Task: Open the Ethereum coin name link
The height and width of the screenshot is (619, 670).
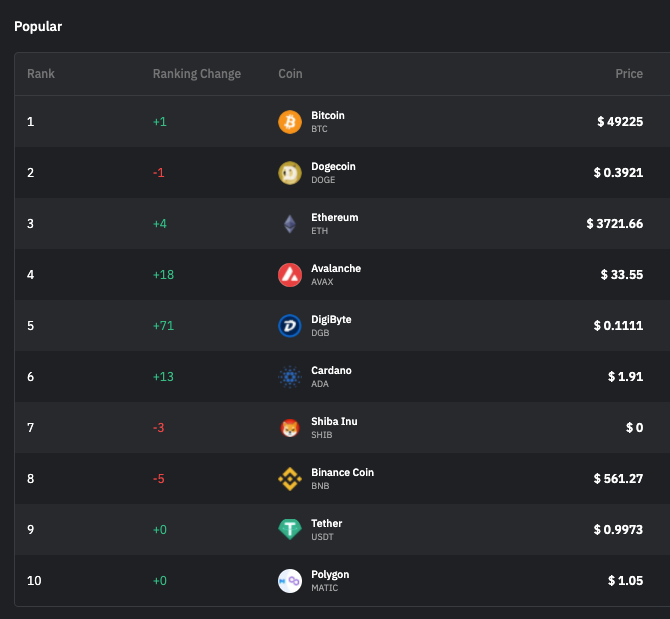Action: point(334,218)
